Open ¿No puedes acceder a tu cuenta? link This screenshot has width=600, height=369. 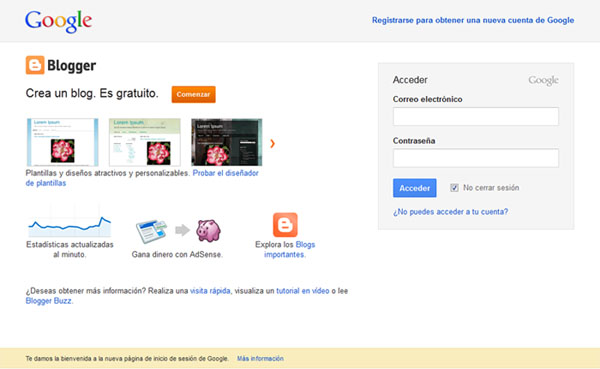point(450,212)
